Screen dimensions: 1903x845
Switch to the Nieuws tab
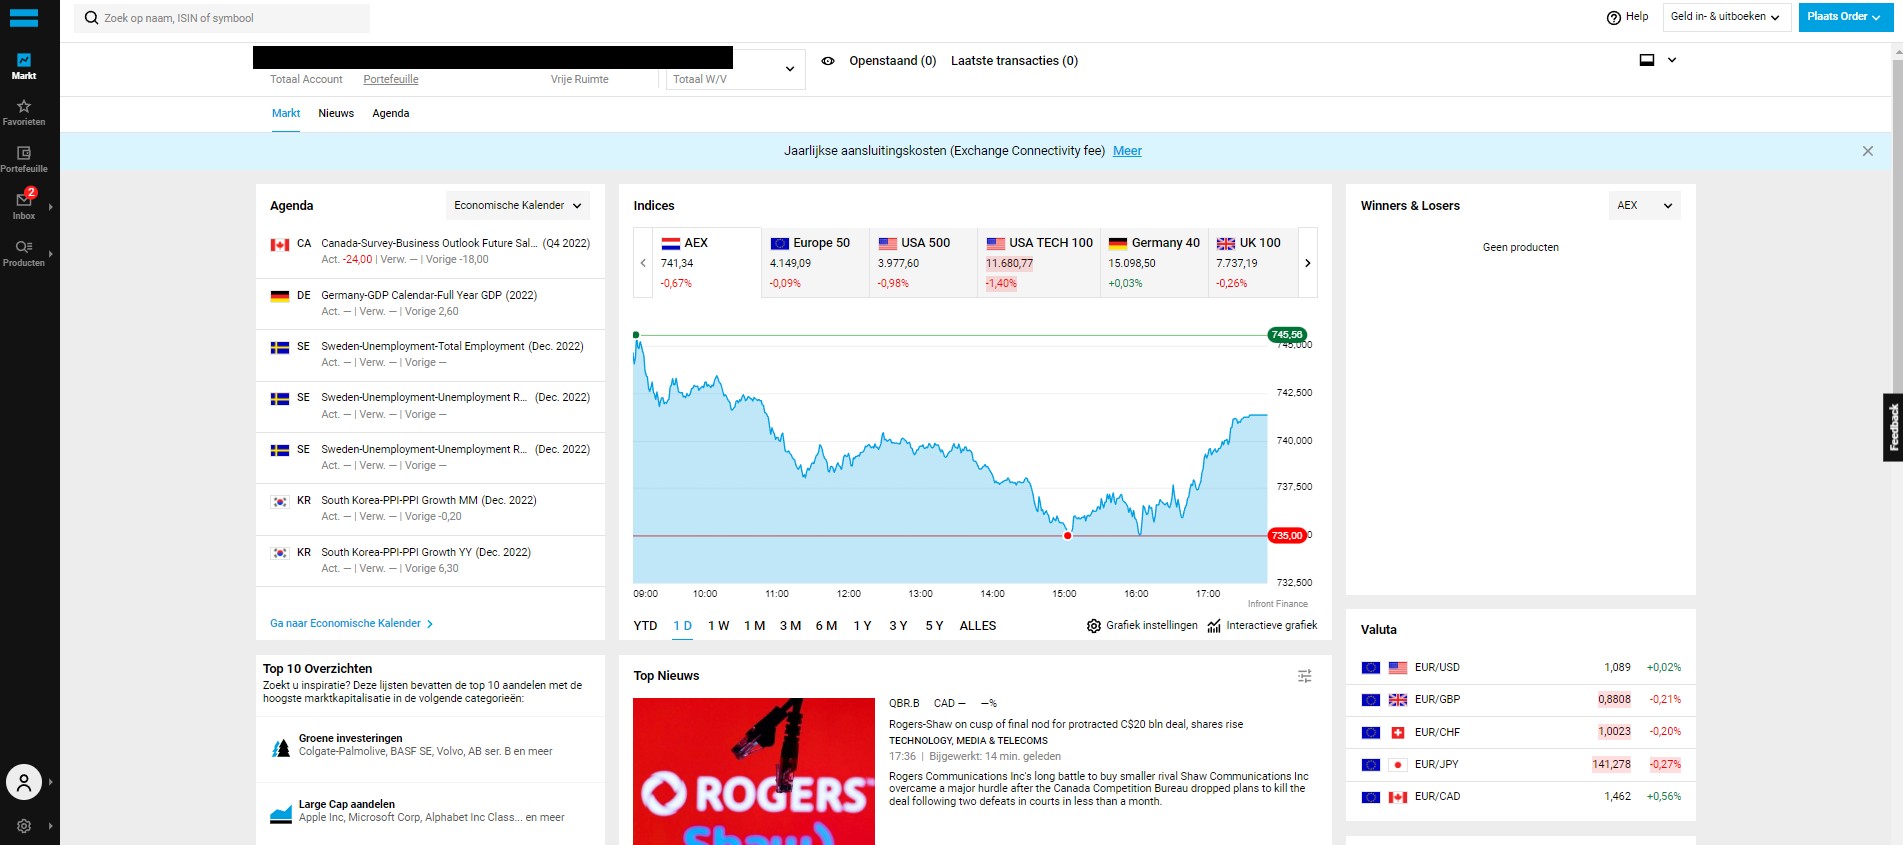tap(336, 114)
